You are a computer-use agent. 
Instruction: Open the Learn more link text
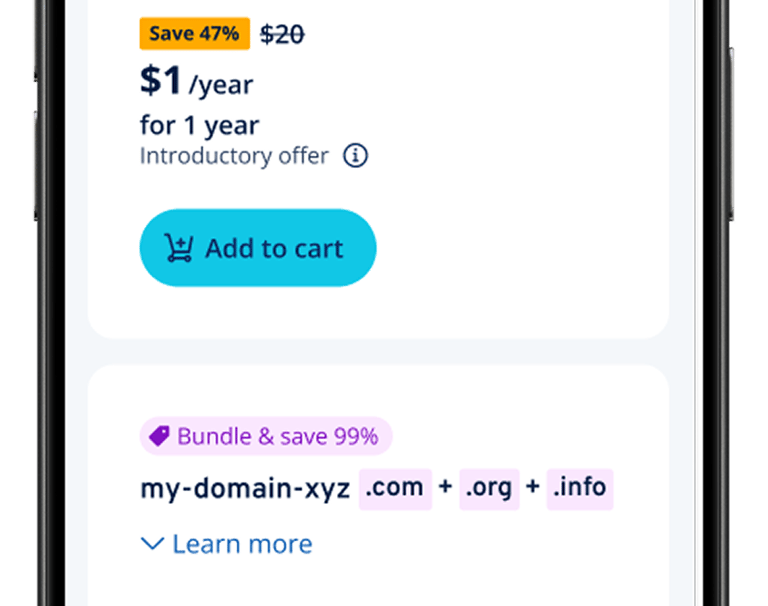(242, 544)
